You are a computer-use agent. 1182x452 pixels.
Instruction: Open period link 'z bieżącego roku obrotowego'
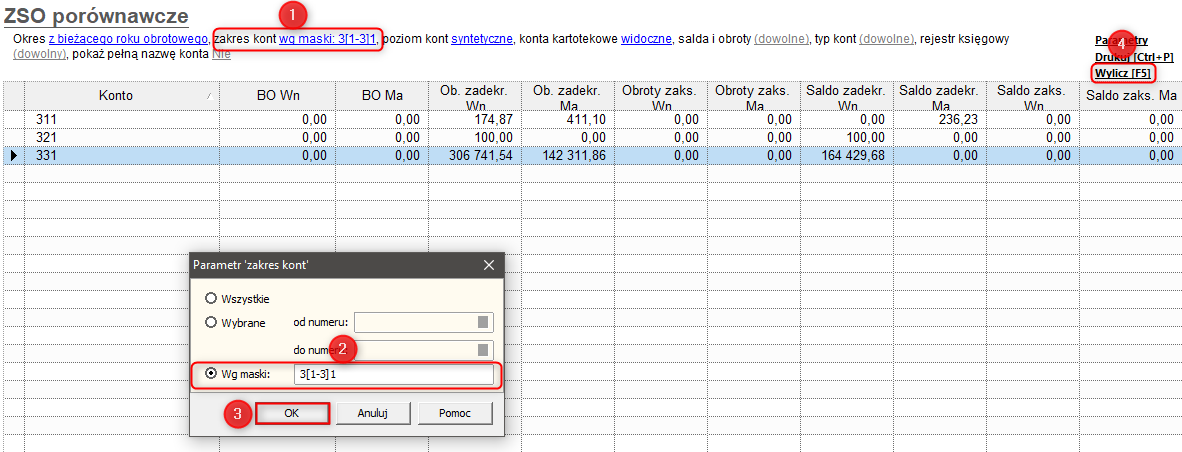pos(128,38)
